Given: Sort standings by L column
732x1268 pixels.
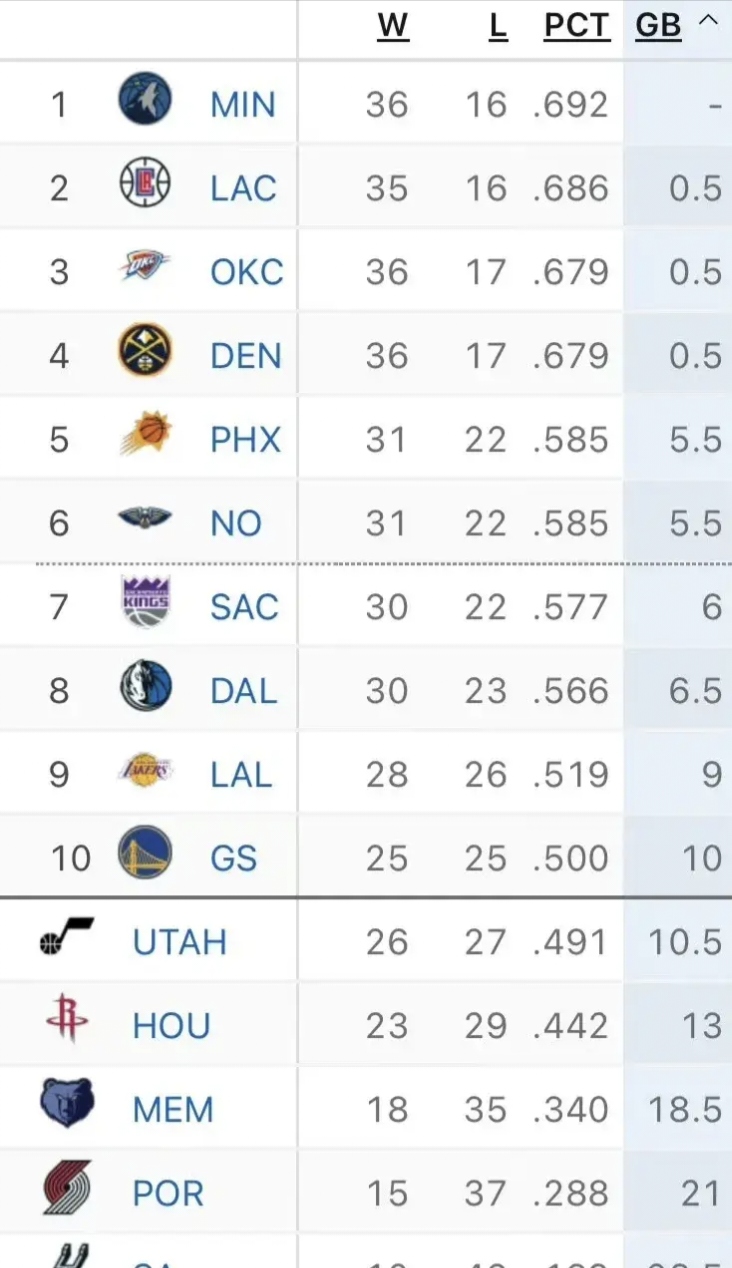Looking at the screenshot, I should click(x=498, y=26).
